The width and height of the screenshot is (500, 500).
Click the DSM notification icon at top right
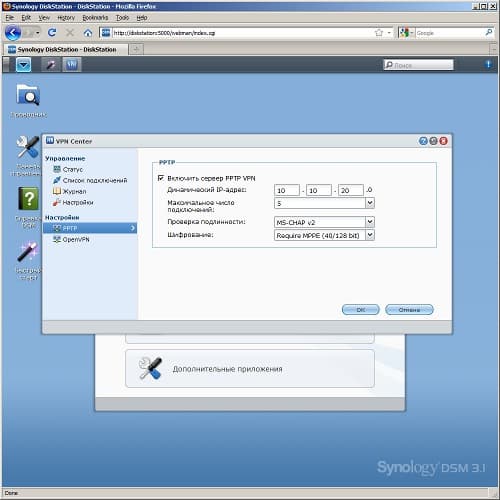(x=488, y=64)
